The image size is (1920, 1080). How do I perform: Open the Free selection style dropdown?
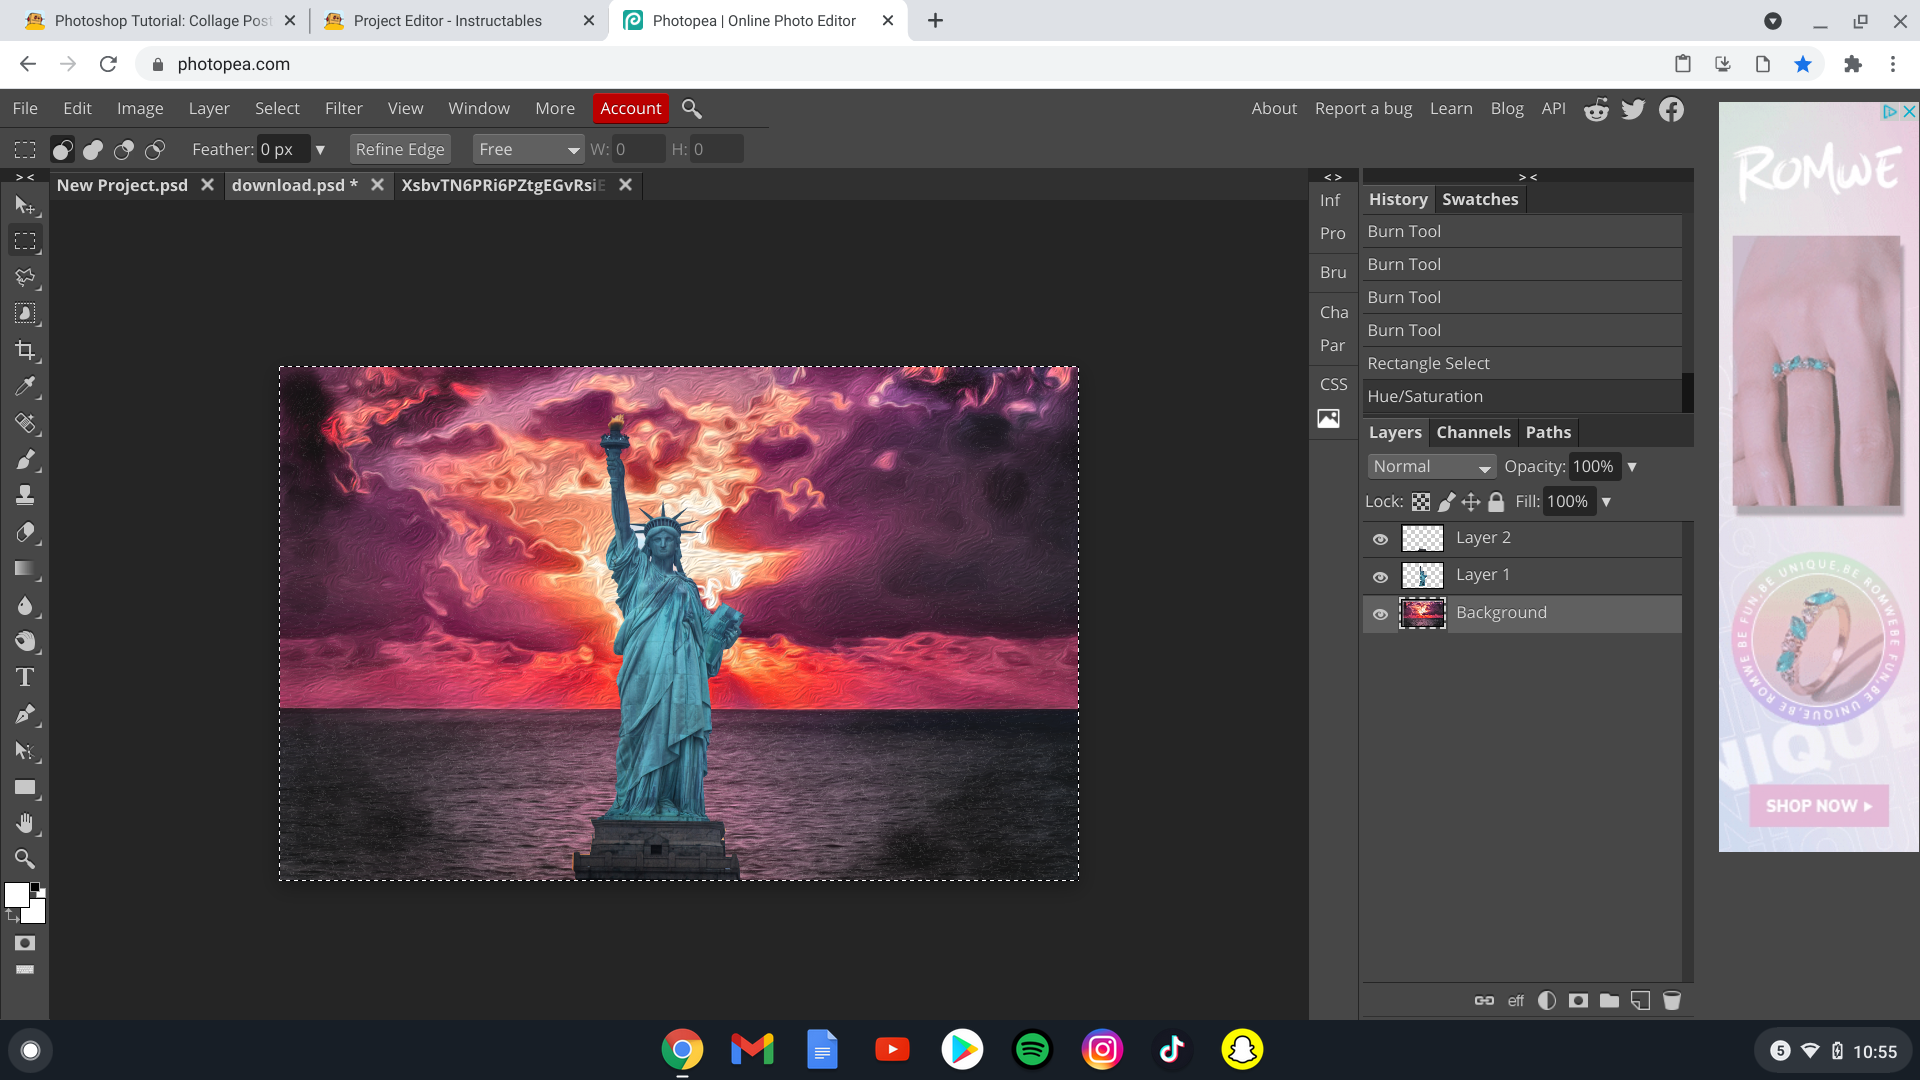coord(528,149)
